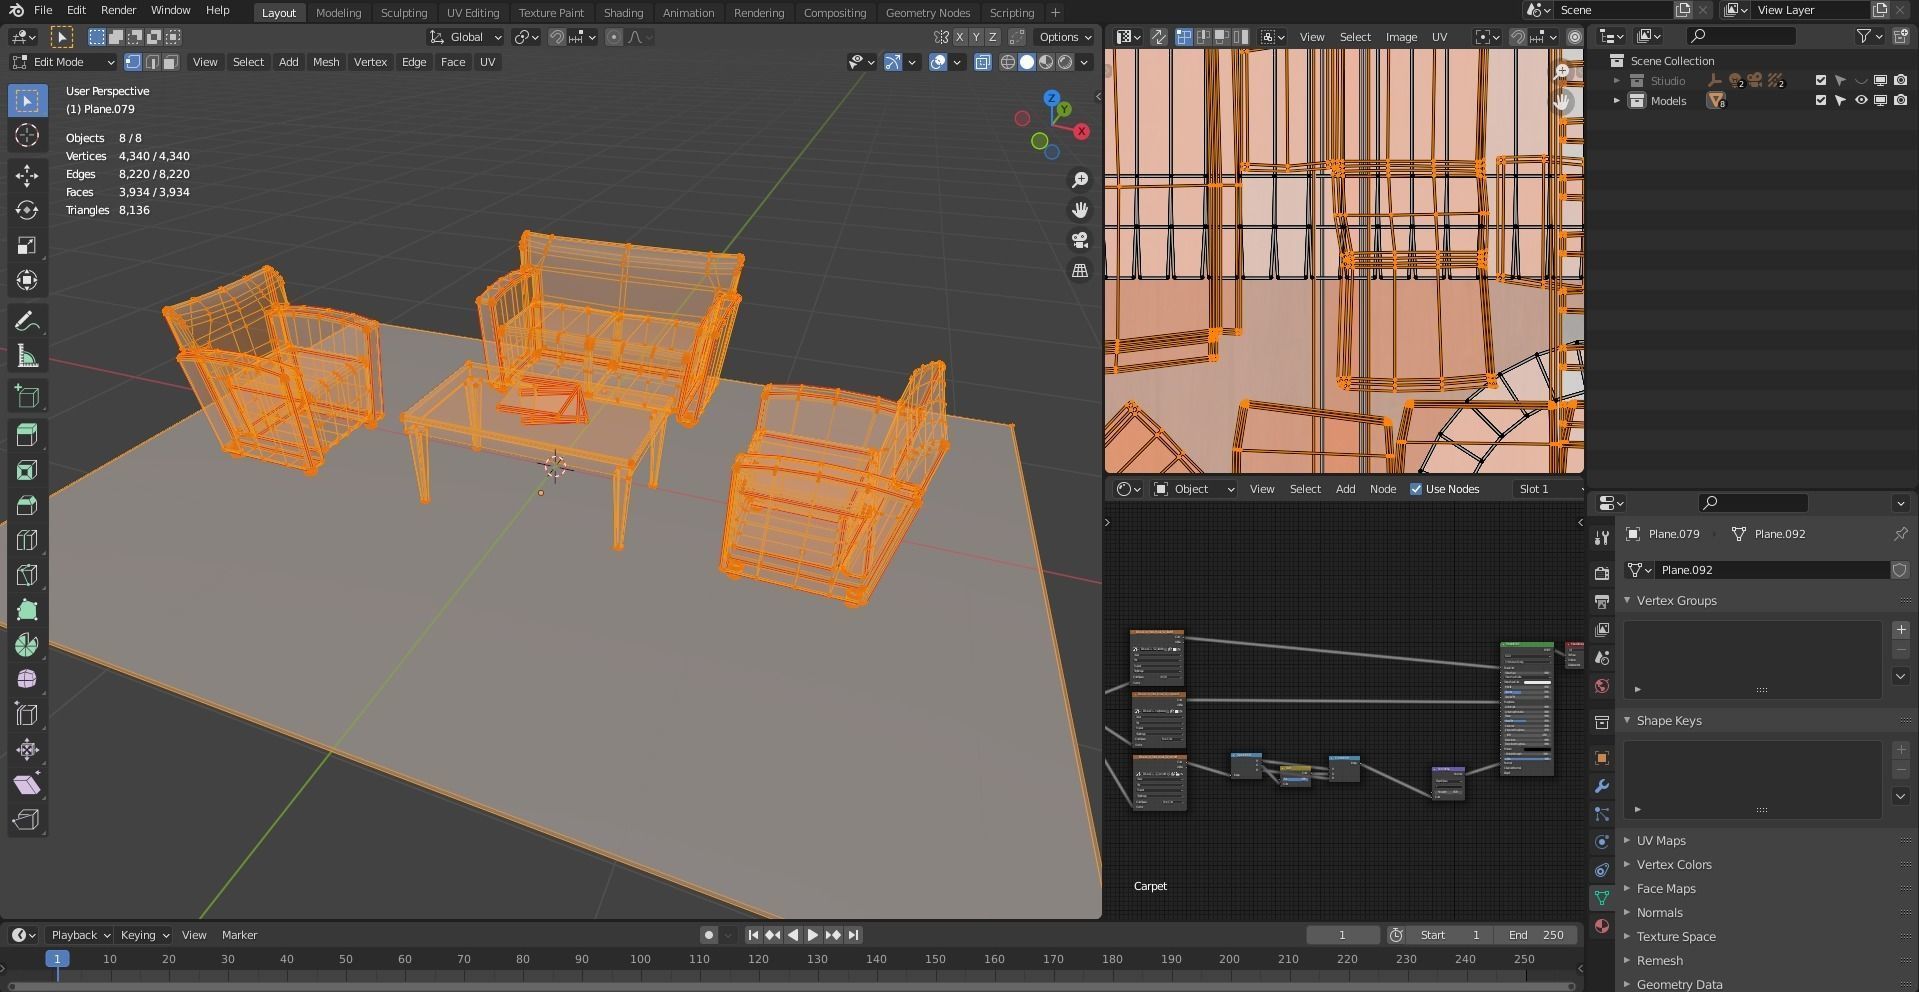This screenshot has height=992, width=1919.
Task: Toggle camera view icon in viewport
Action: click(x=1080, y=240)
